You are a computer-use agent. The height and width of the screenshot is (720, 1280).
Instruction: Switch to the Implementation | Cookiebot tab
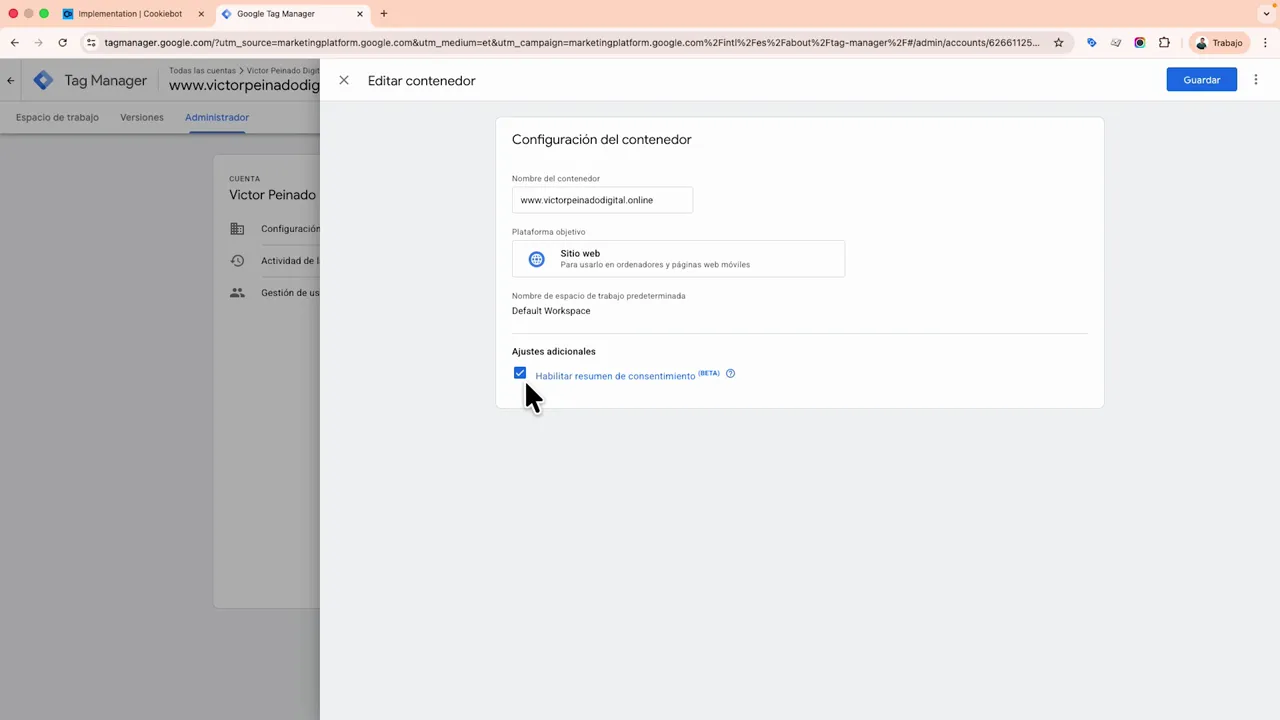pyautogui.click(x=130, y=14)
